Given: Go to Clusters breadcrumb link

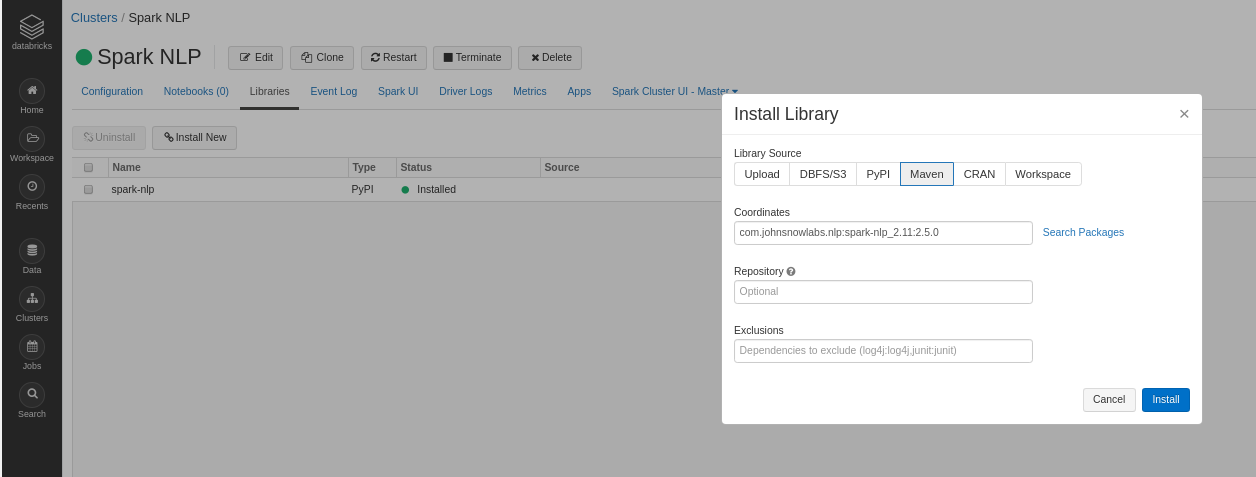Looking at the screenshot, I should click(x=94, y=18).
